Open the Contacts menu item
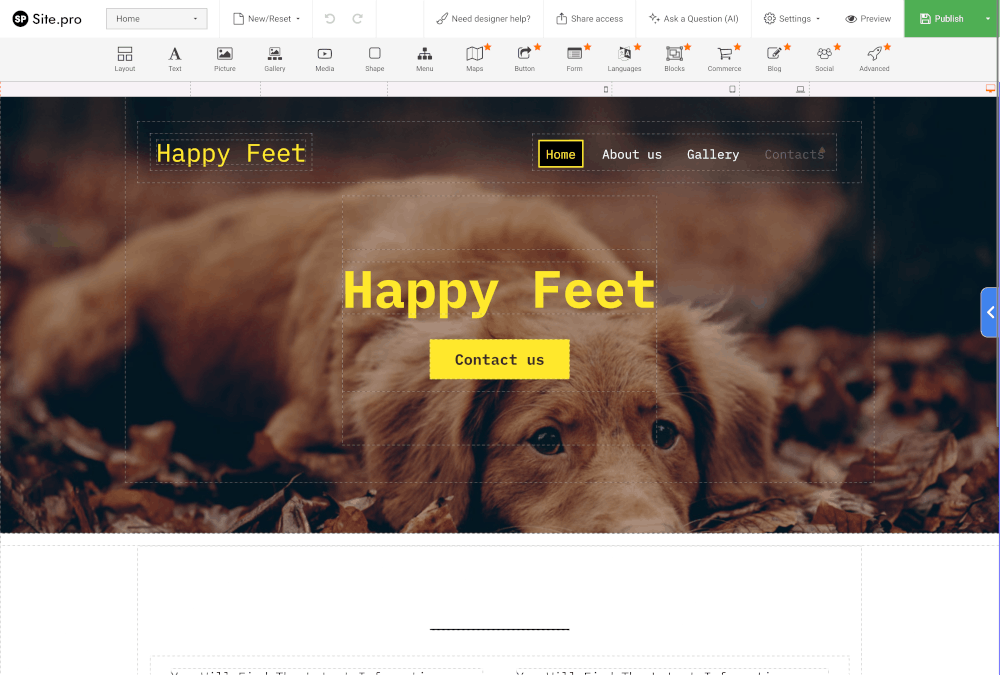This screenshot has height=675, width=1000. (x=794, y=154)
